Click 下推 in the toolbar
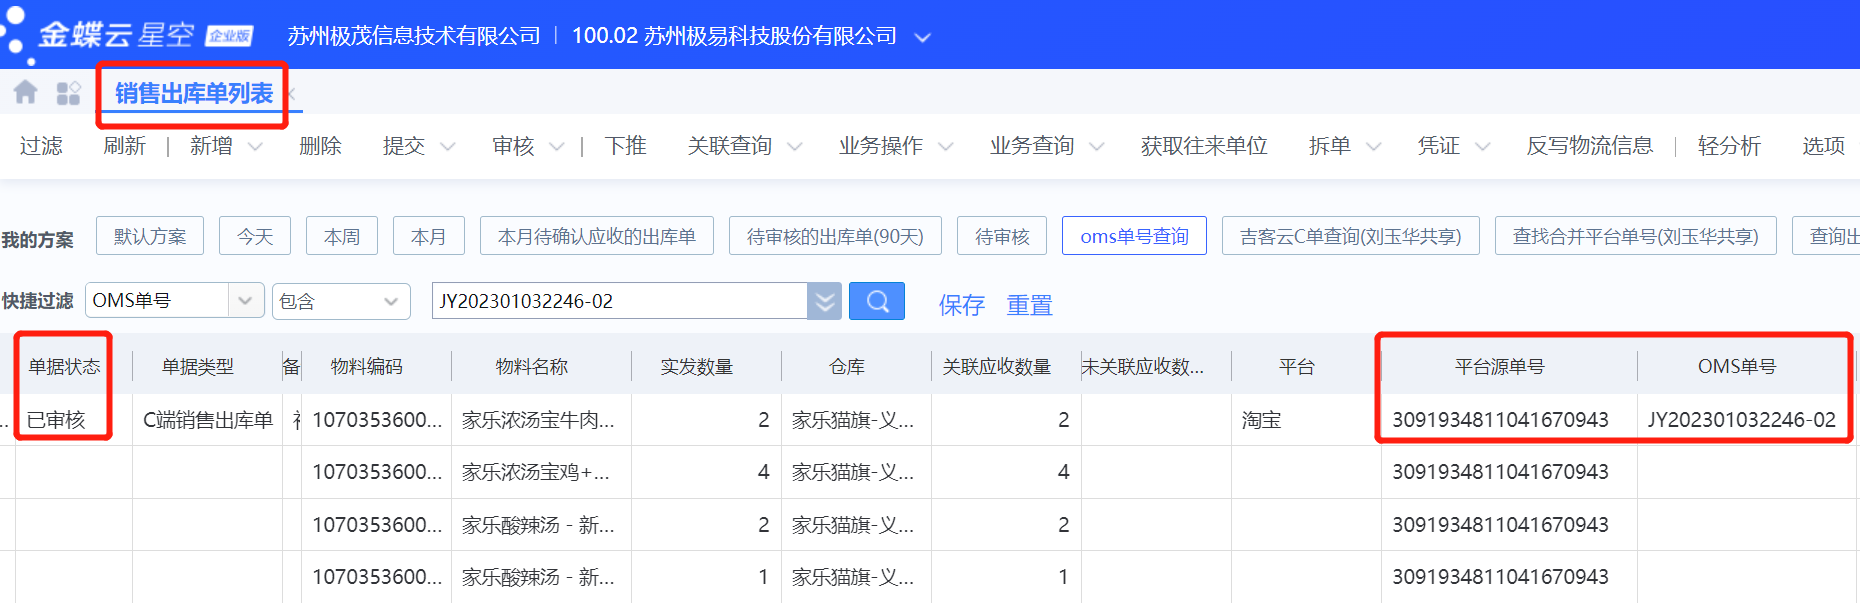Viewport: 1860px width, 603px height. coord(626,146)
